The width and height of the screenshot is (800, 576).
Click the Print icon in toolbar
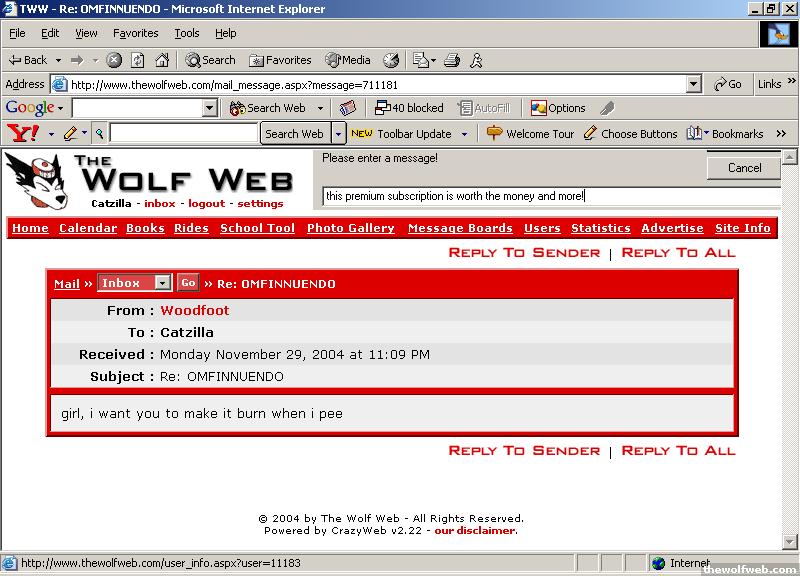tap(455, 60)
